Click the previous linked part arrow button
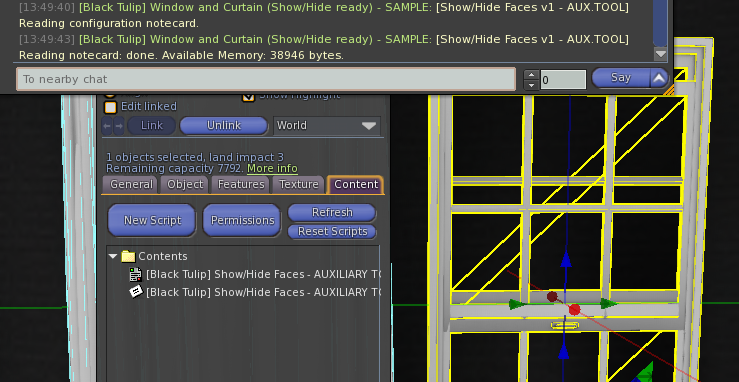 point(107,126)
